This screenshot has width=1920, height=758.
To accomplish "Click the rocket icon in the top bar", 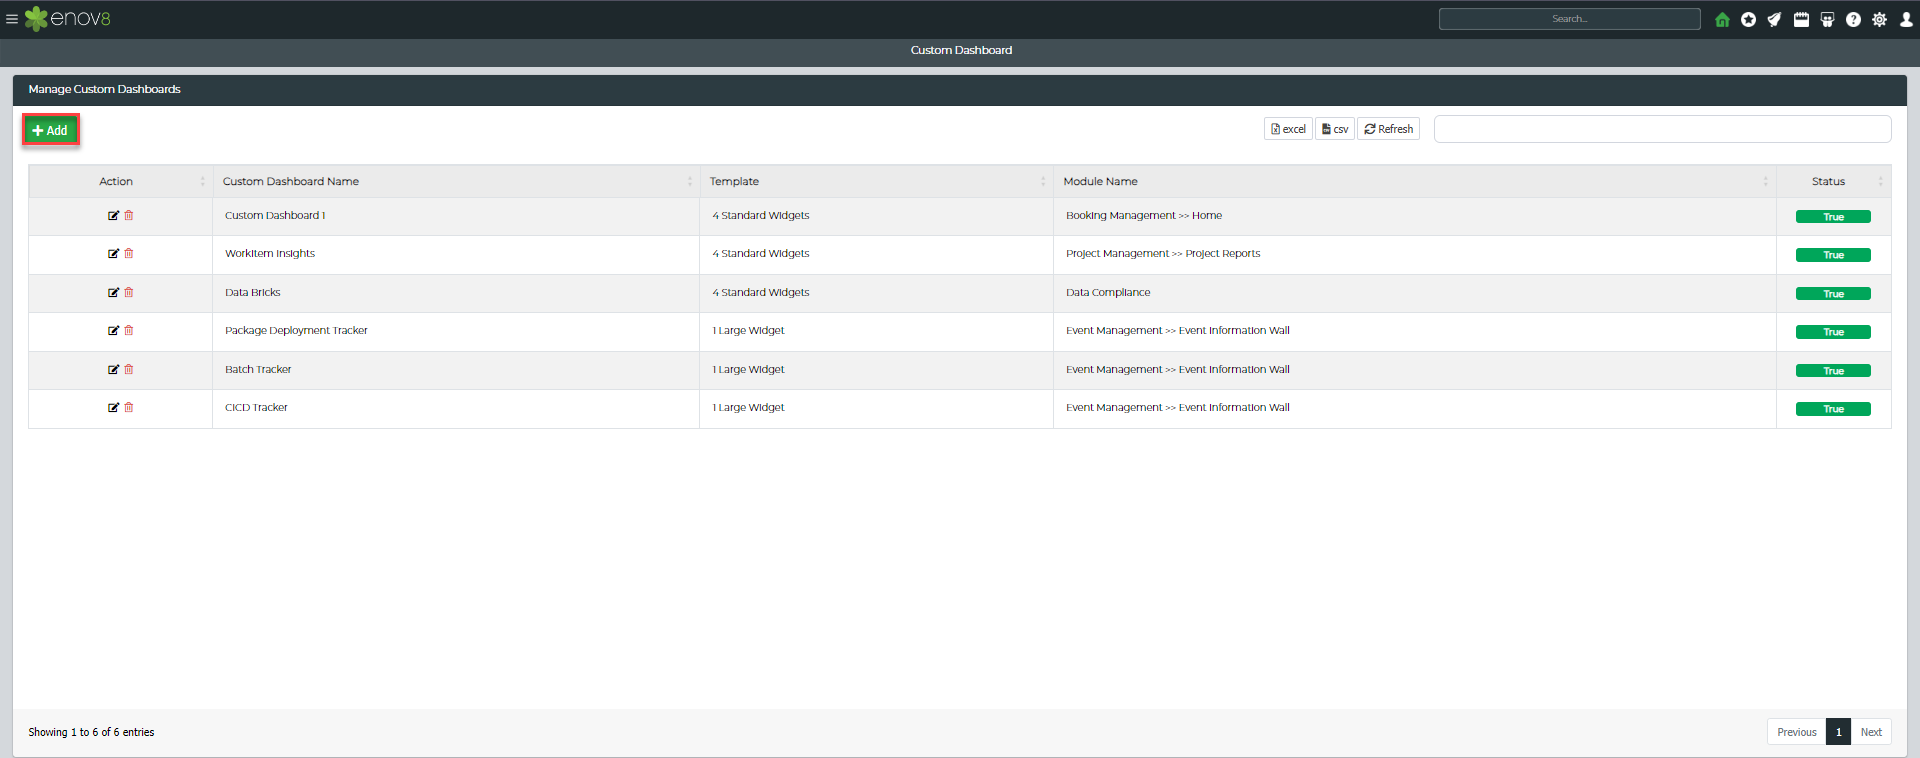I will (x=1774, y=19).
